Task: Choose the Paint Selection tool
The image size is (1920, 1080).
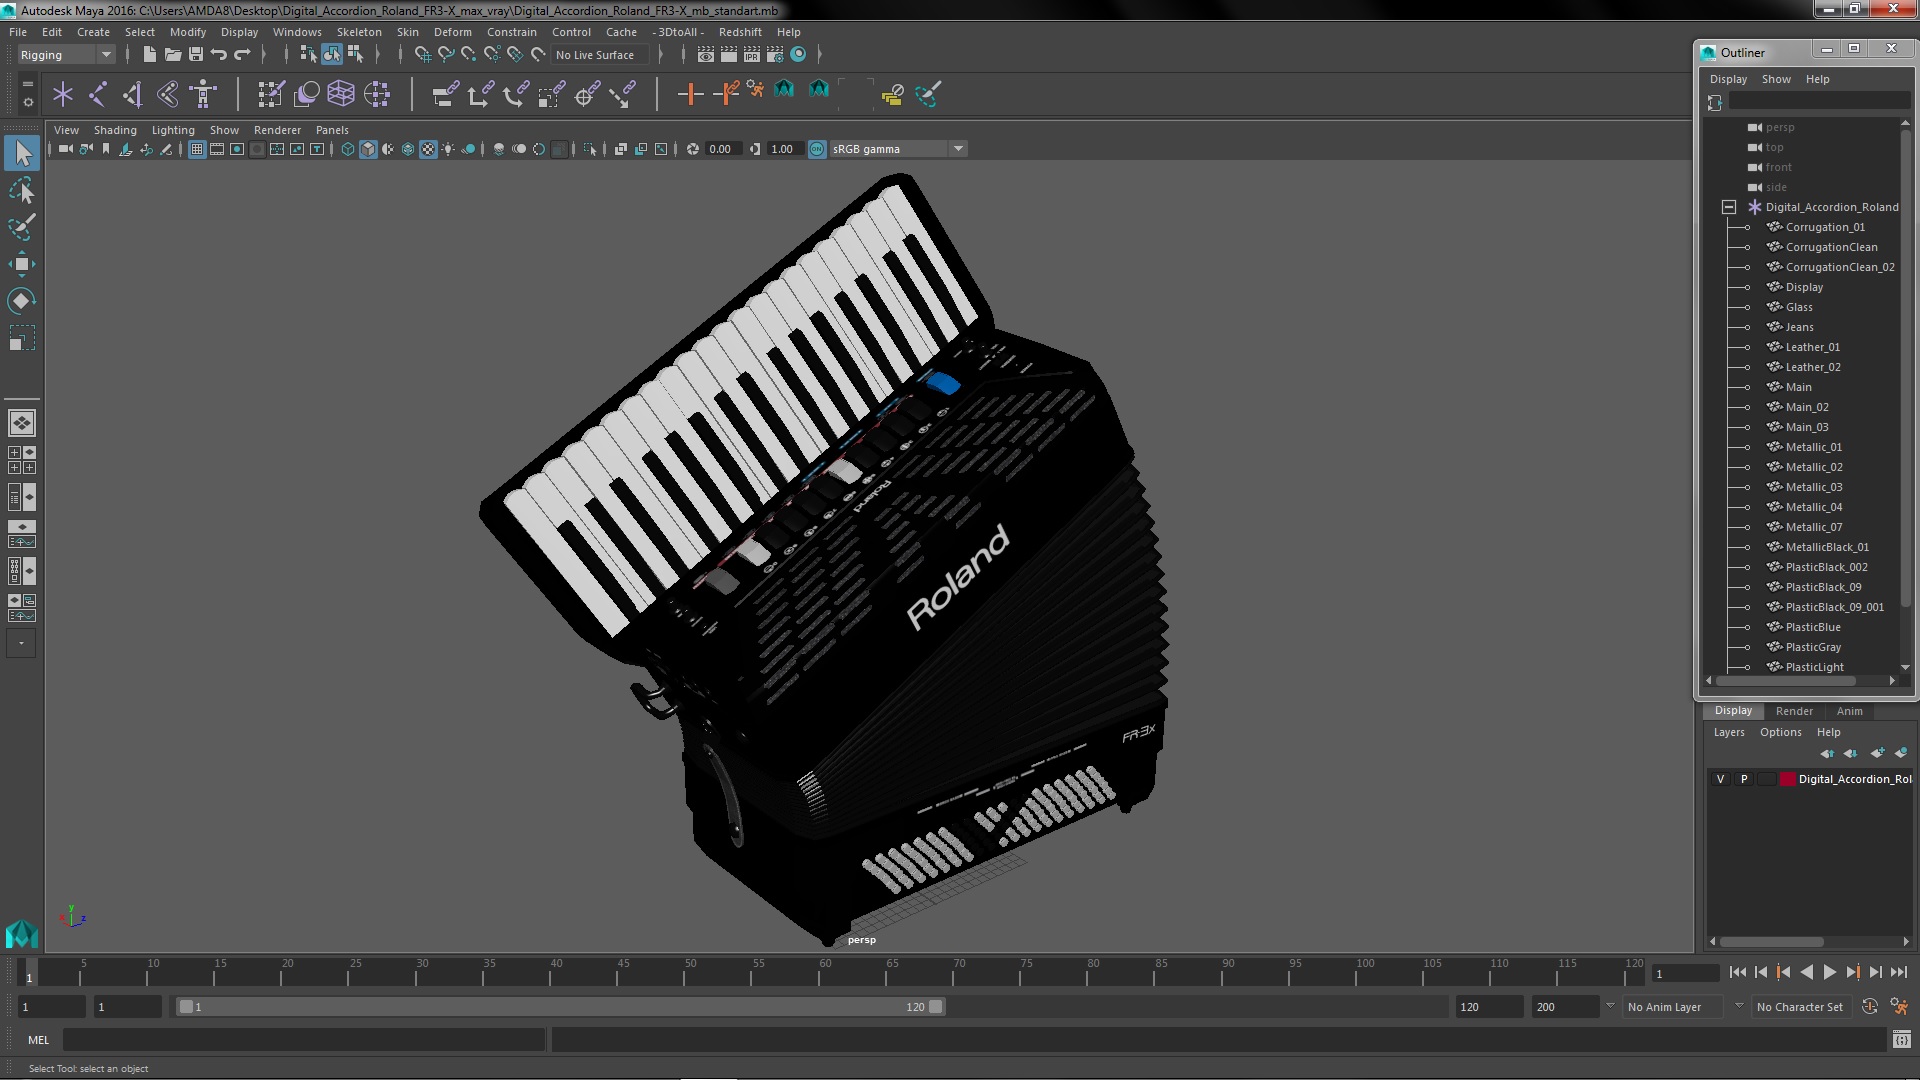Action: [22, 227]
